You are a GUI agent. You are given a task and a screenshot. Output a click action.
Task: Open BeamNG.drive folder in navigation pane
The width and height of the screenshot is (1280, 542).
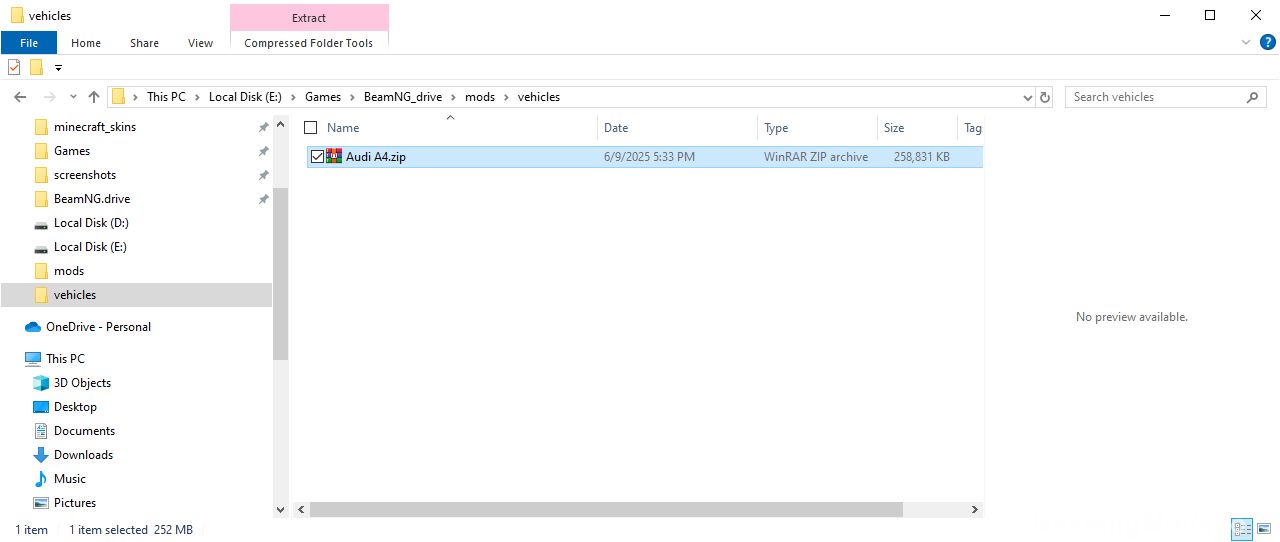tap(92, 199)
